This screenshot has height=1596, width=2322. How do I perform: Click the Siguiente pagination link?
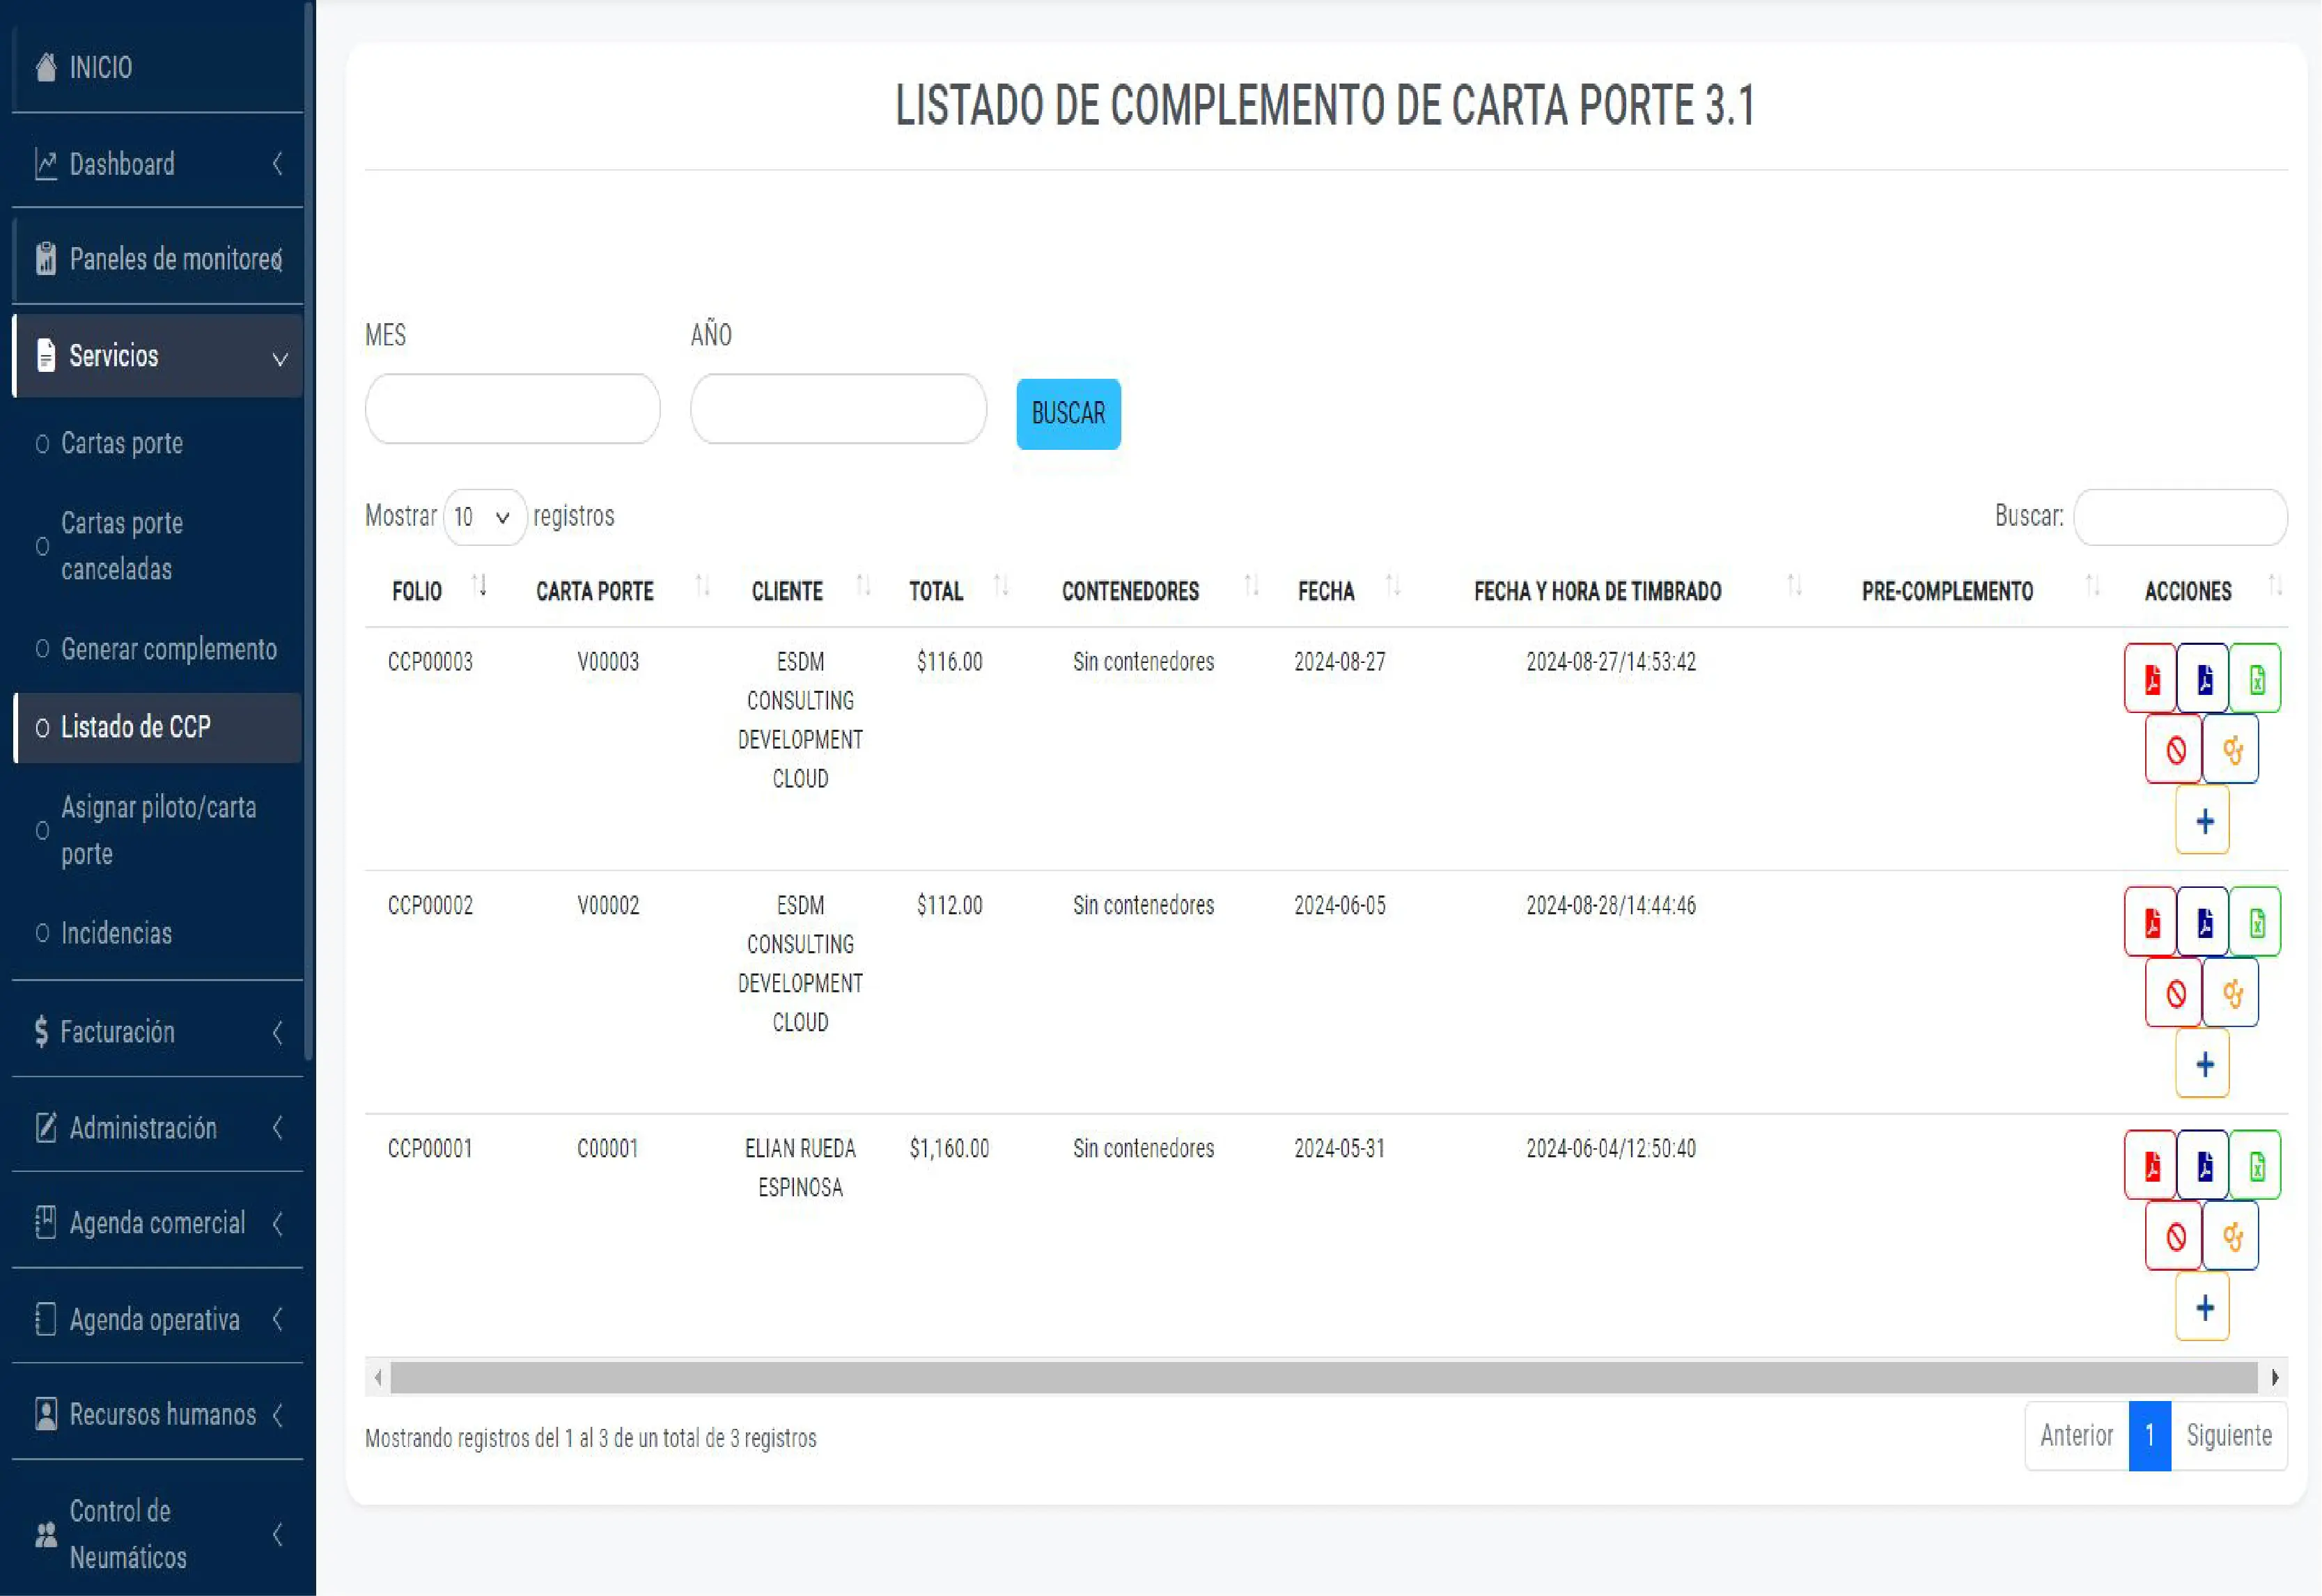pyautogui.click(x=2228, y=1436)
